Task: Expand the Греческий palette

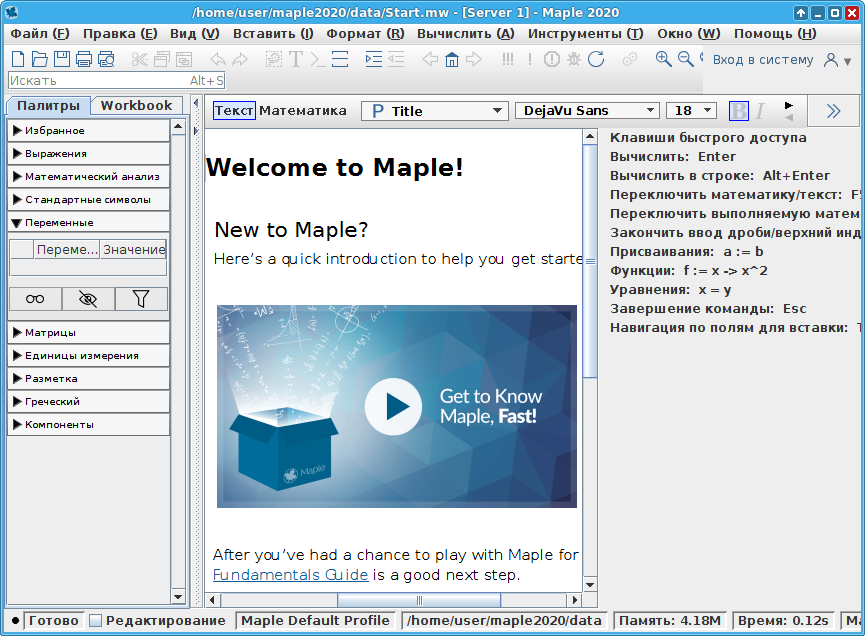Action: (88, 402)
